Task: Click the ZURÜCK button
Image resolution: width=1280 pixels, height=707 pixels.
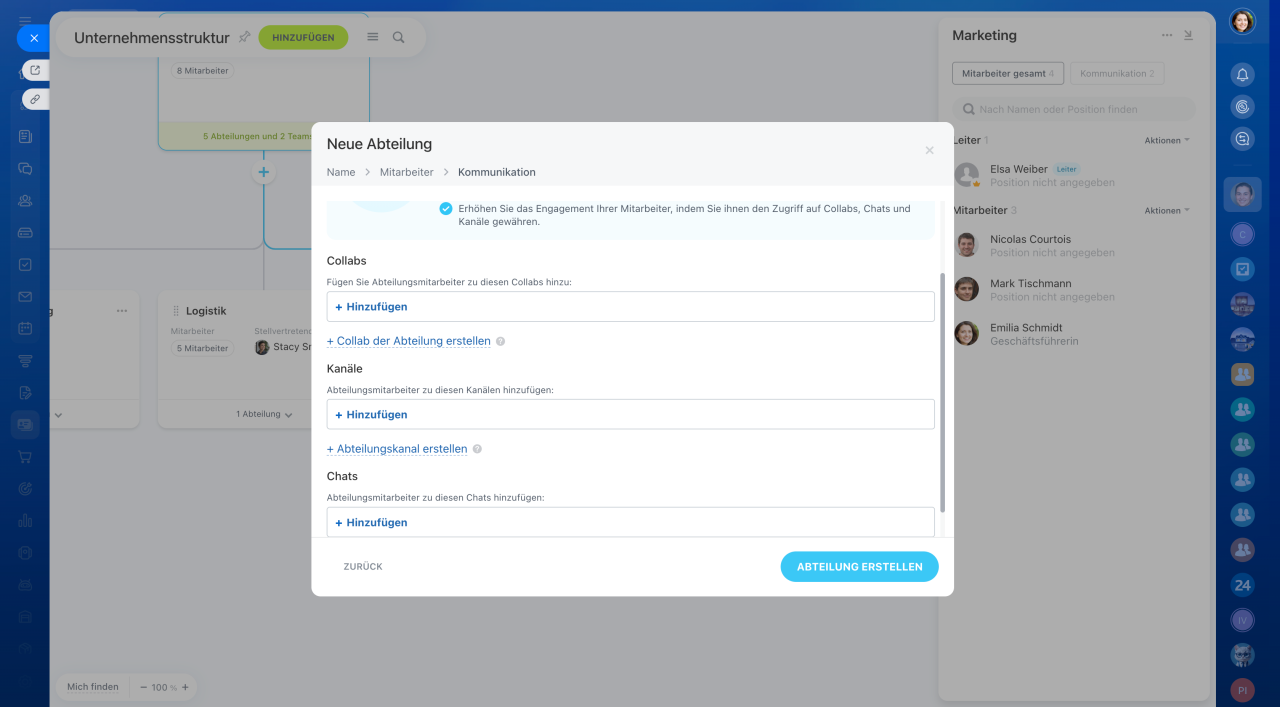Action: (x=363, y=567)
